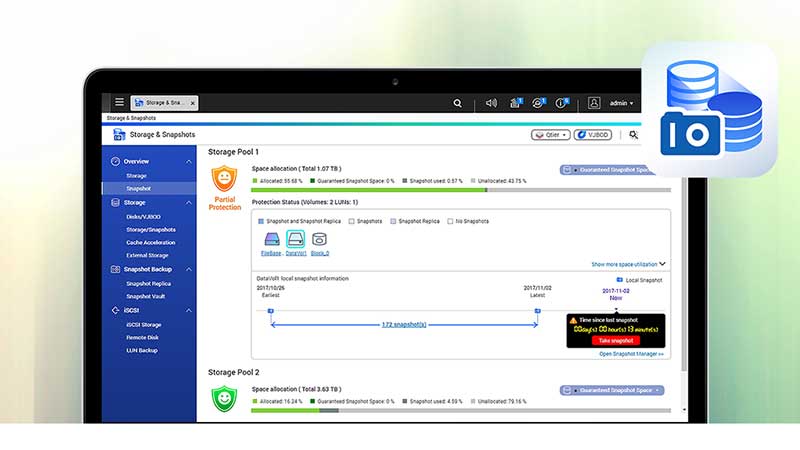Open Snapshot Manager link
Viewport: 800px width, 450px height.
tap(632, 354)
